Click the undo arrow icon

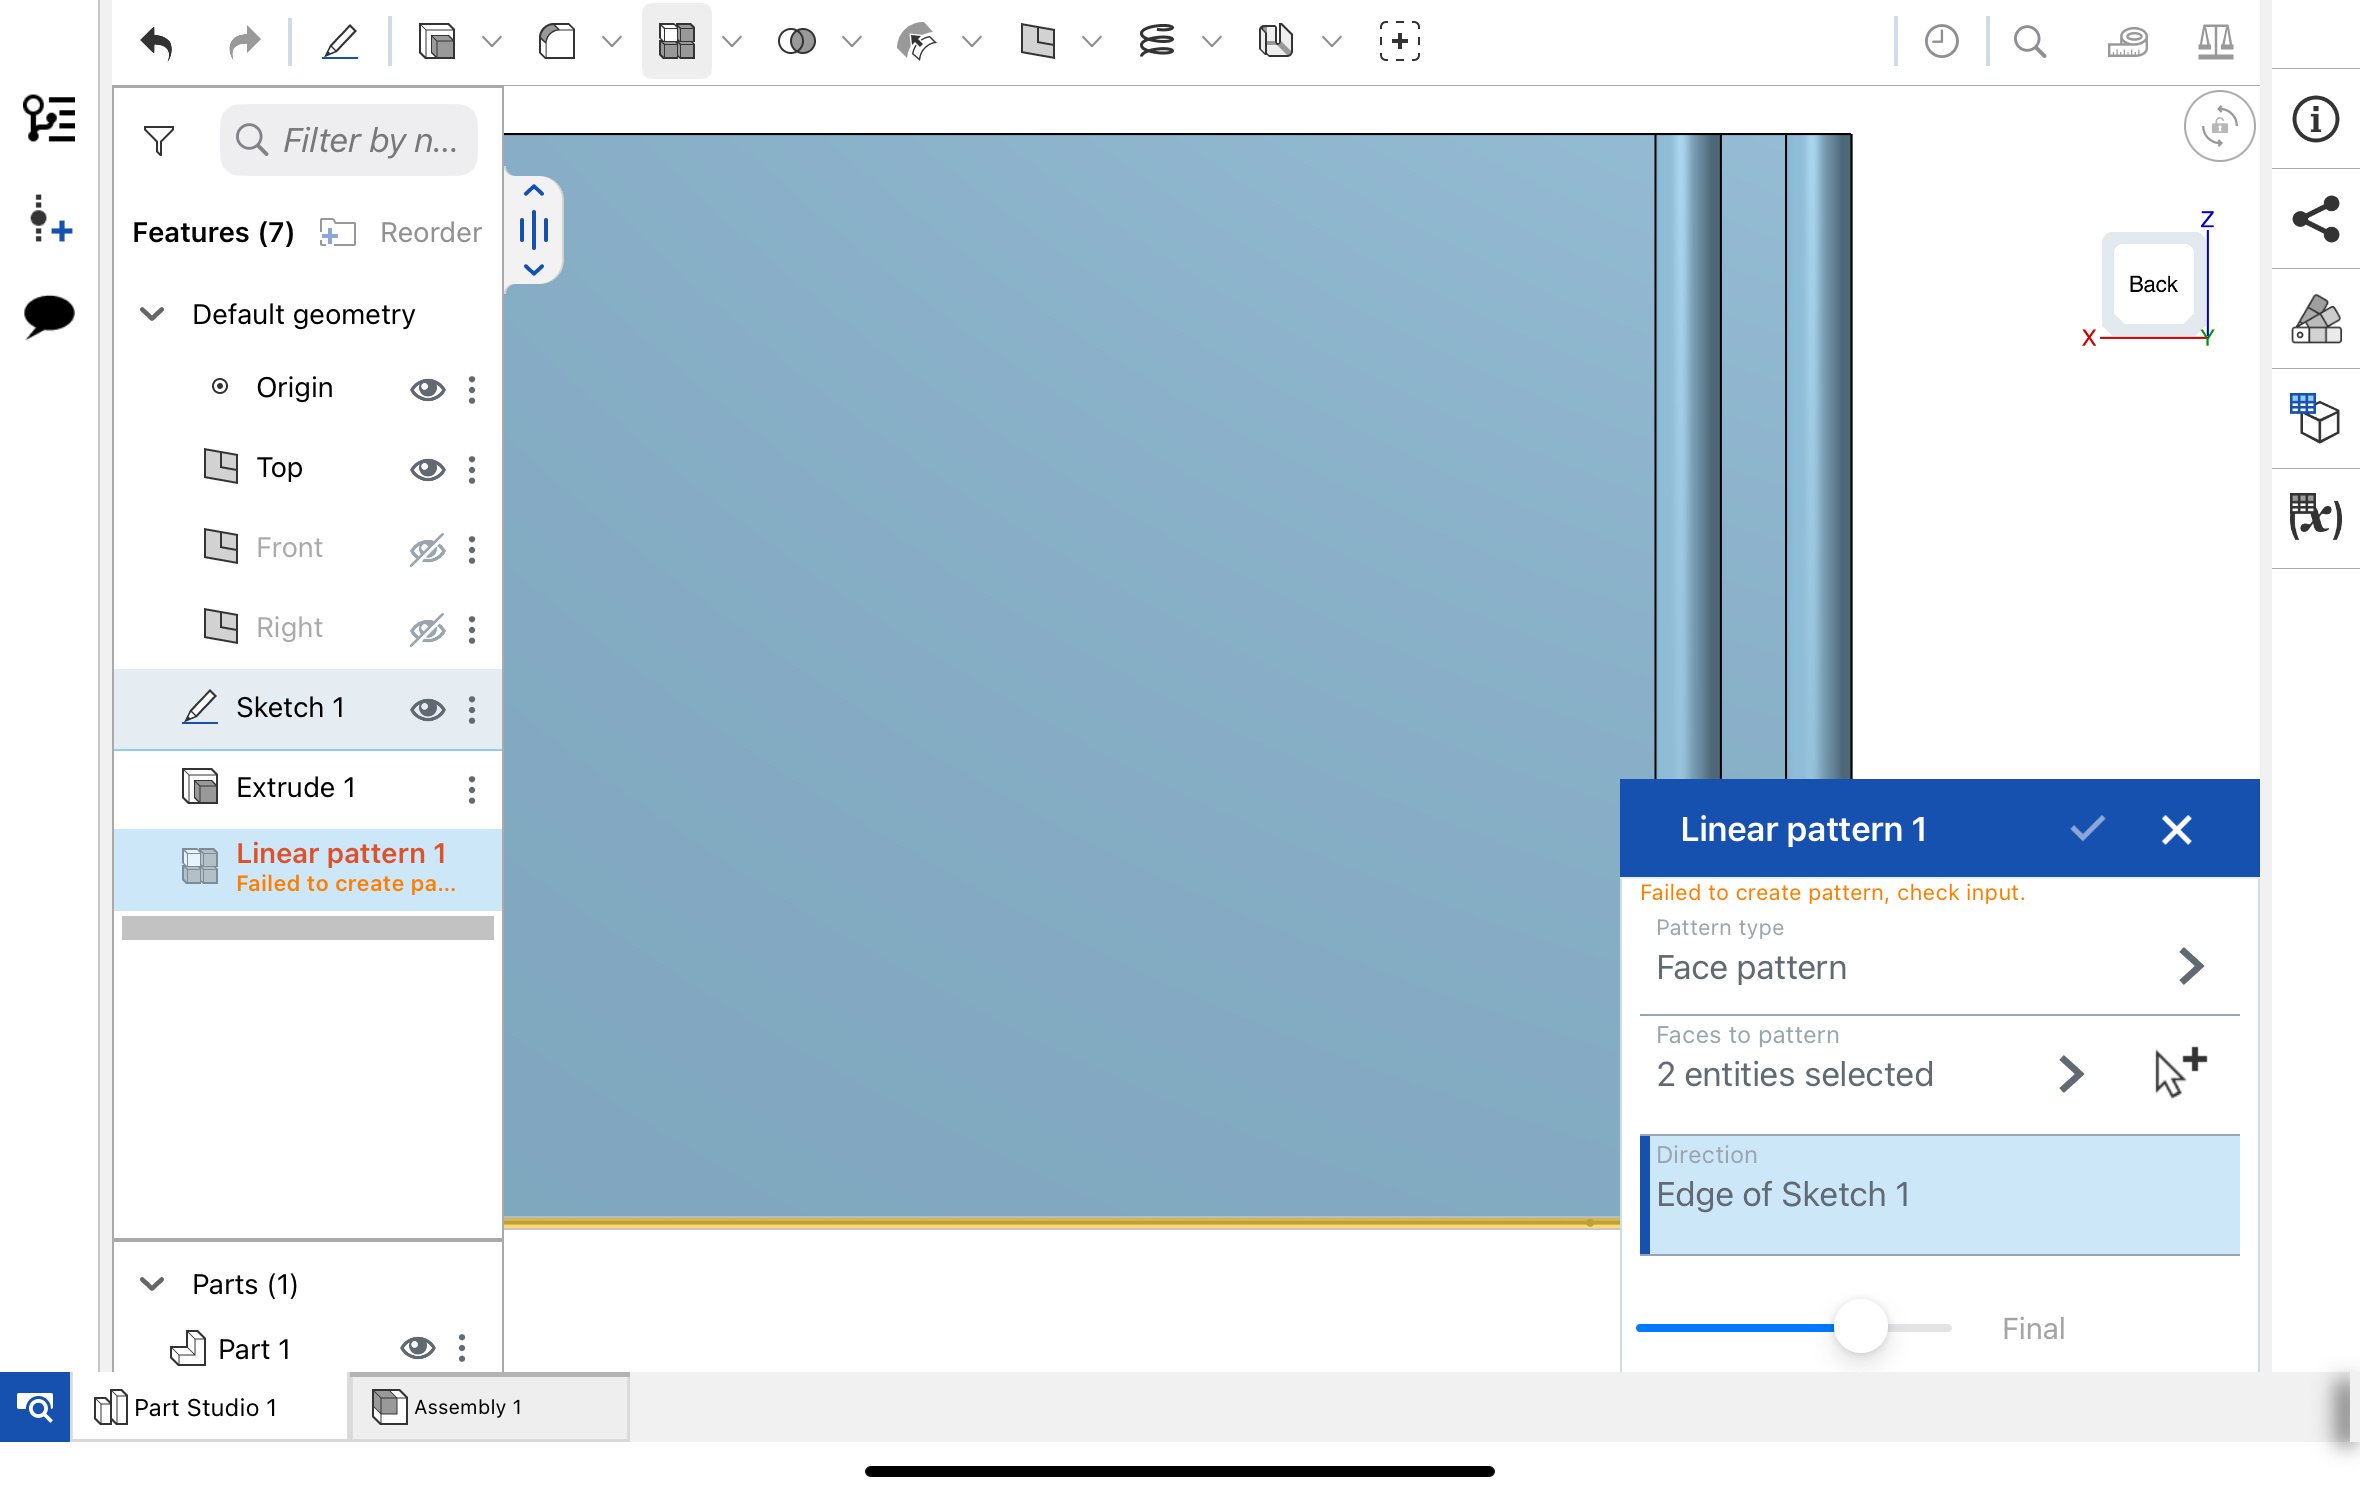(x=157, y=42)
